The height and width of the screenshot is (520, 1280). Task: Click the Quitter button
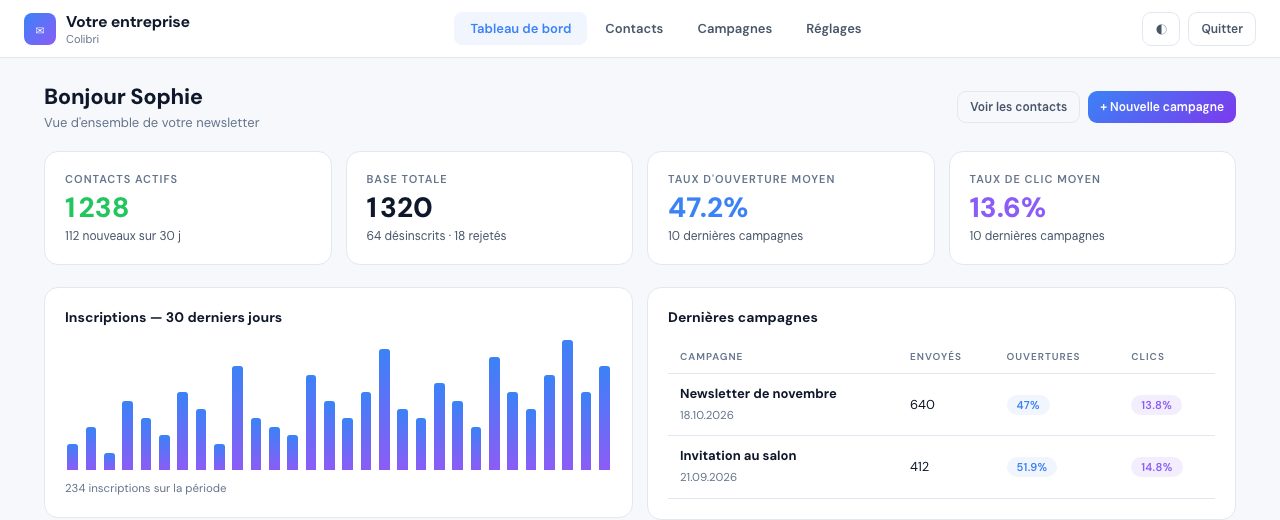pos(1222,29)
